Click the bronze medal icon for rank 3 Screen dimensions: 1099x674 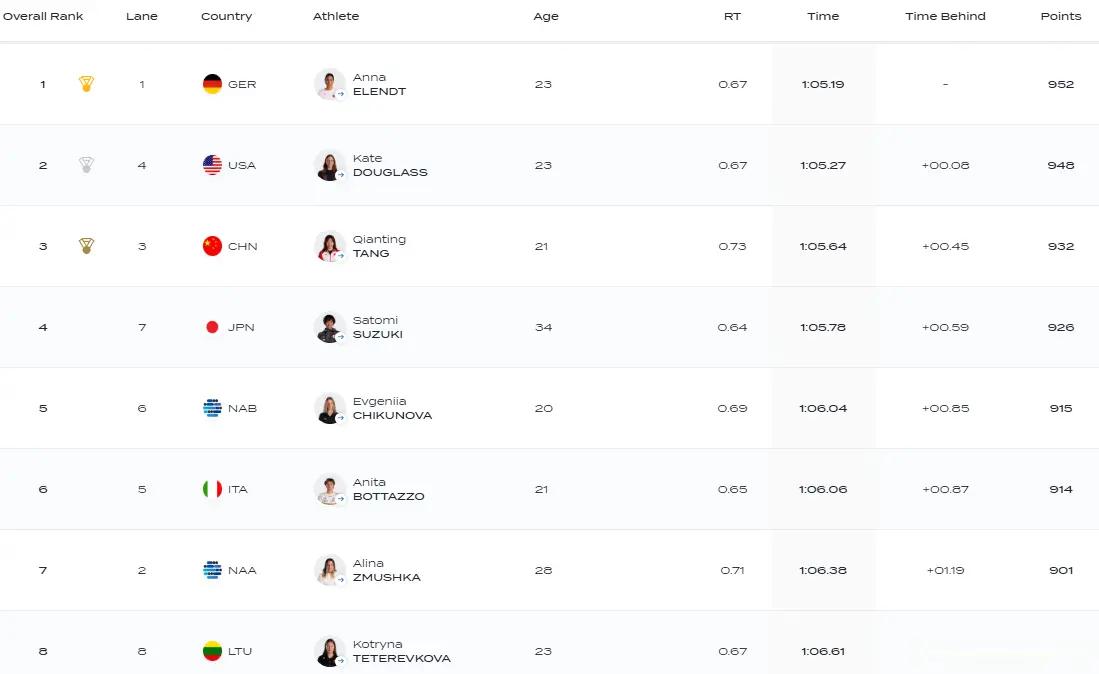pos(86,246)
